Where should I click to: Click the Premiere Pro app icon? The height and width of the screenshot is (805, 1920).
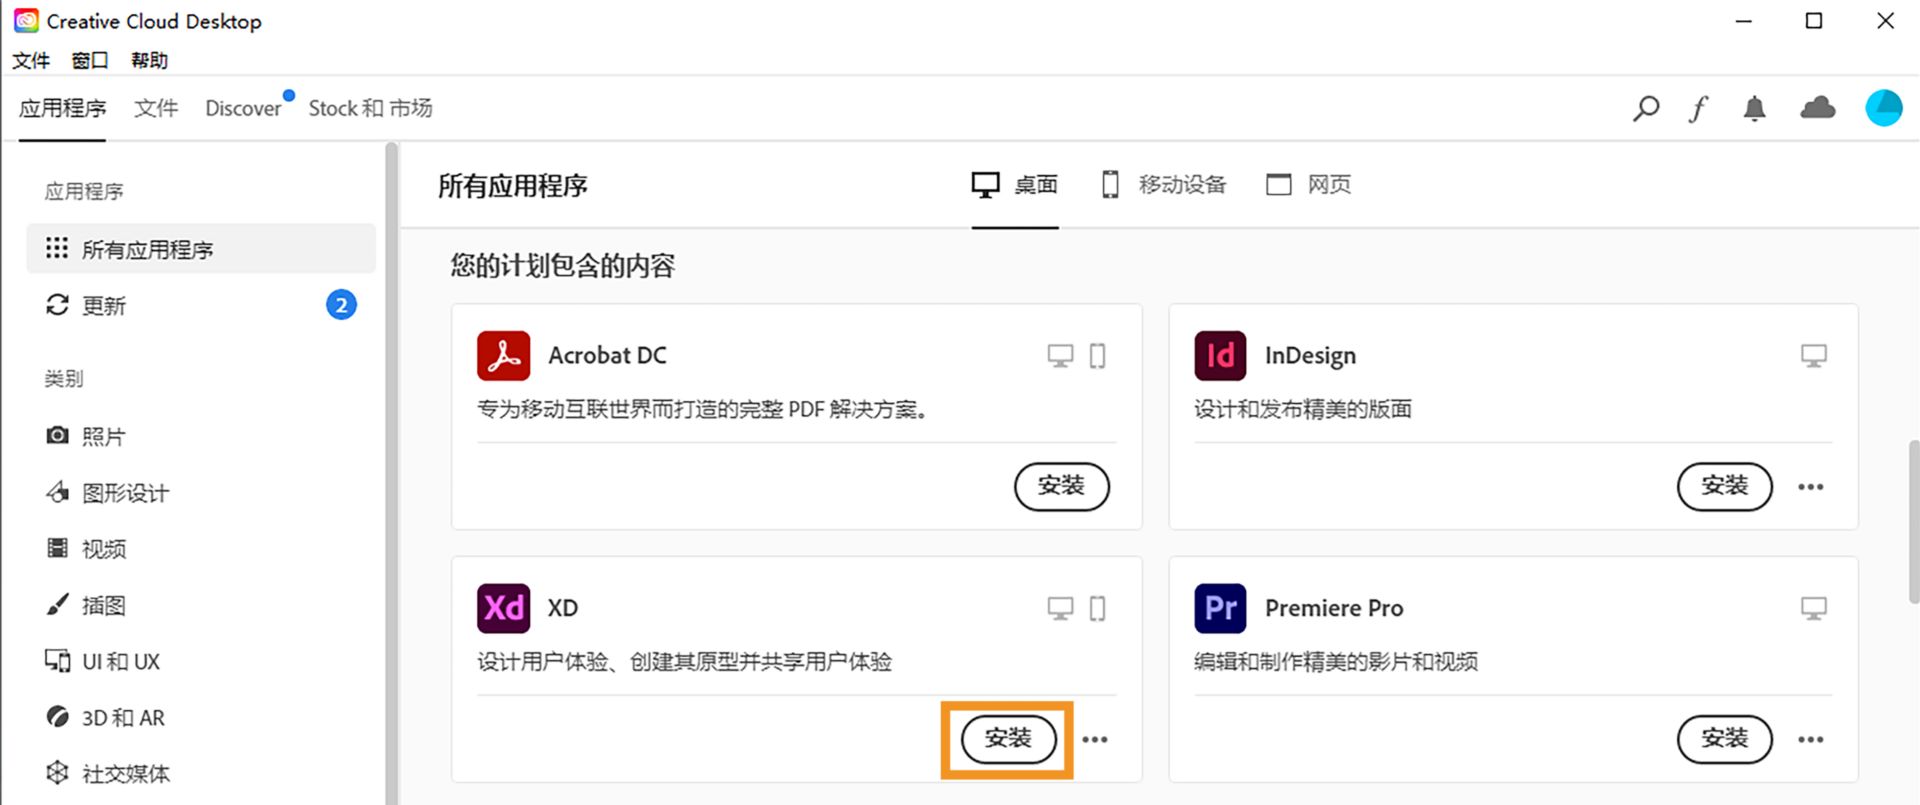1220,608
